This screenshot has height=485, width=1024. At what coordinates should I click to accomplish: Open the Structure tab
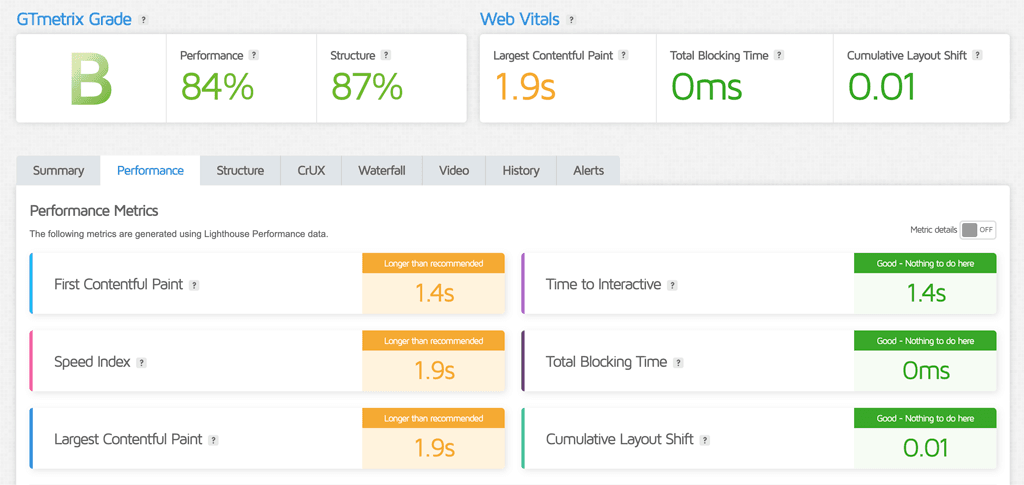240,171
